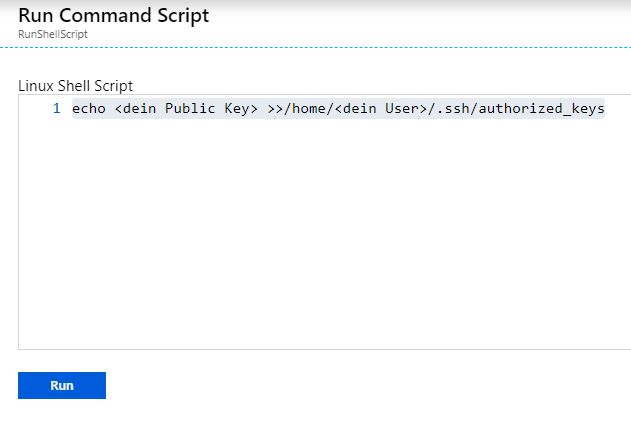Click line number 1 in the editor gutter
This screenshot has width=631, height=424.
tap(57, 108)
